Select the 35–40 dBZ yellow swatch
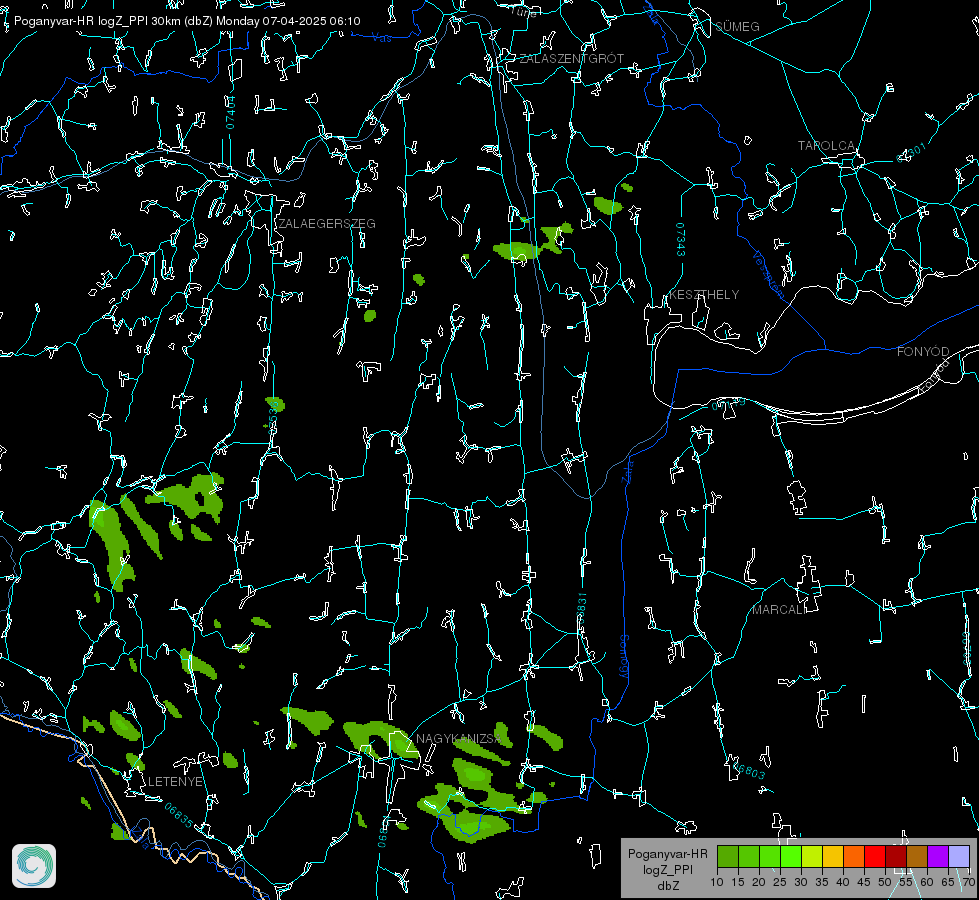This screenshot has width=979, height=900. [833, 856]
